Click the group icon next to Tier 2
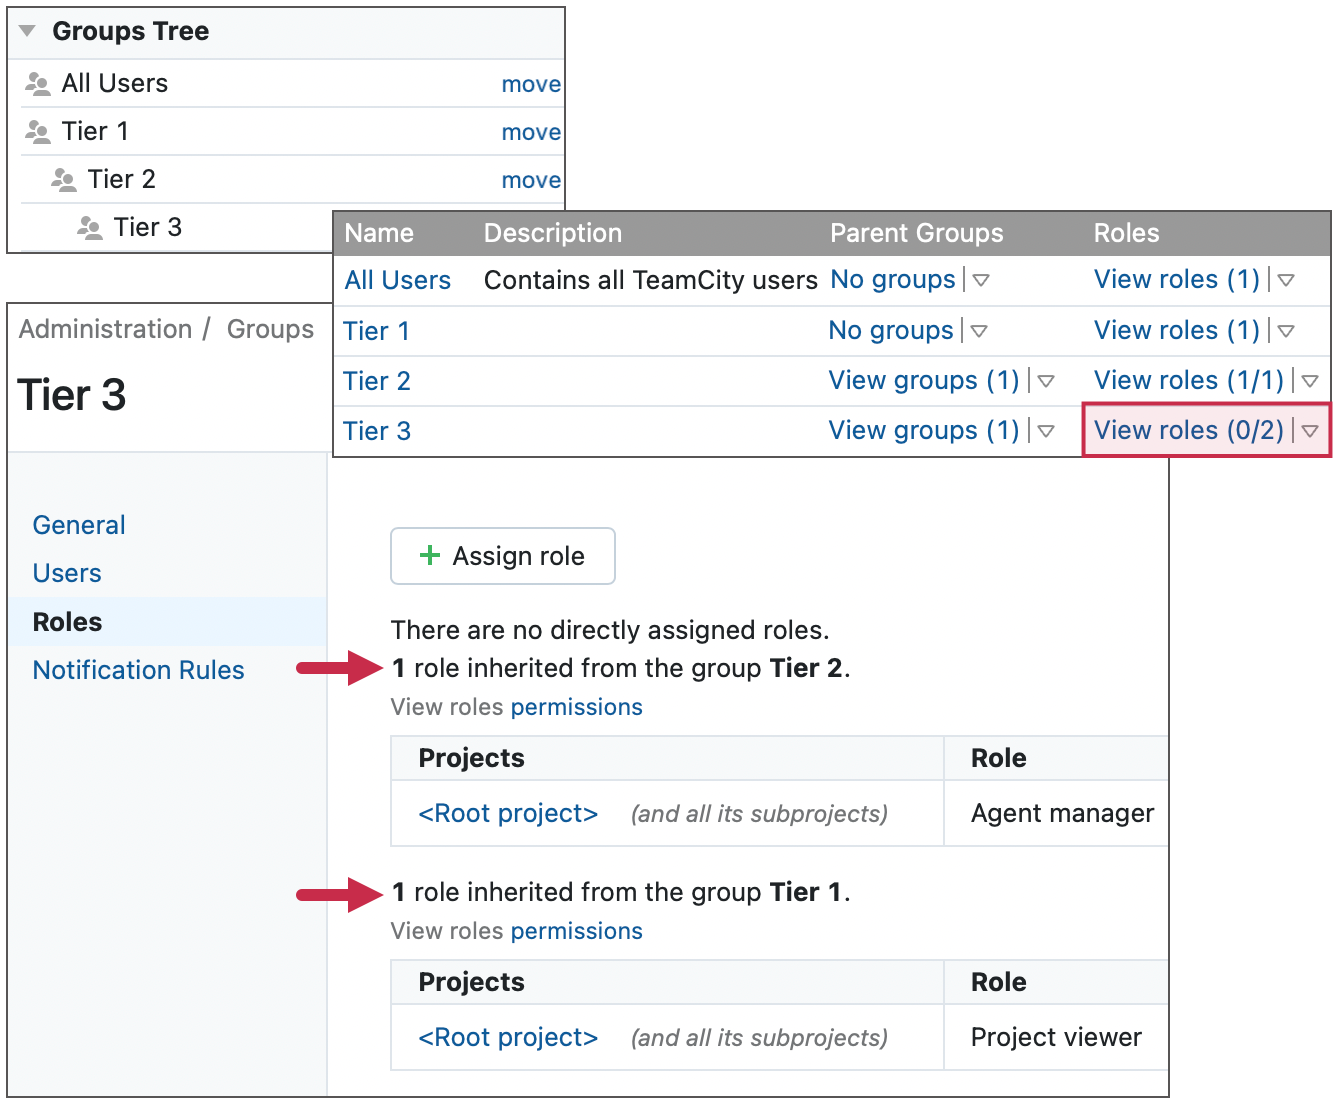 tap(64, 179)
